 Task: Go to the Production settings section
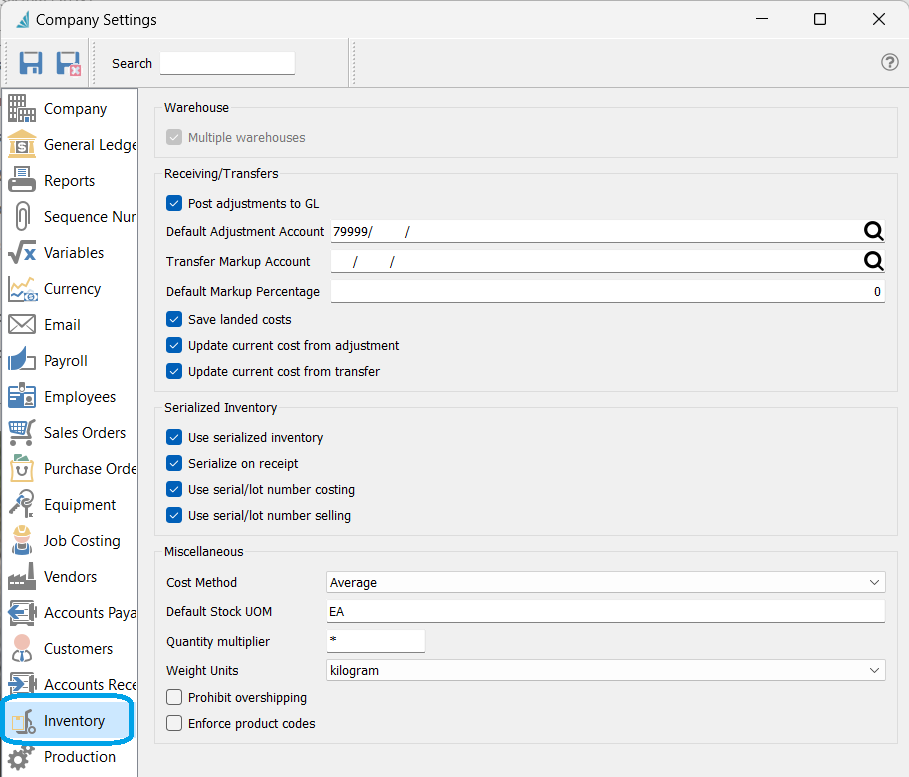click(70, 757)
